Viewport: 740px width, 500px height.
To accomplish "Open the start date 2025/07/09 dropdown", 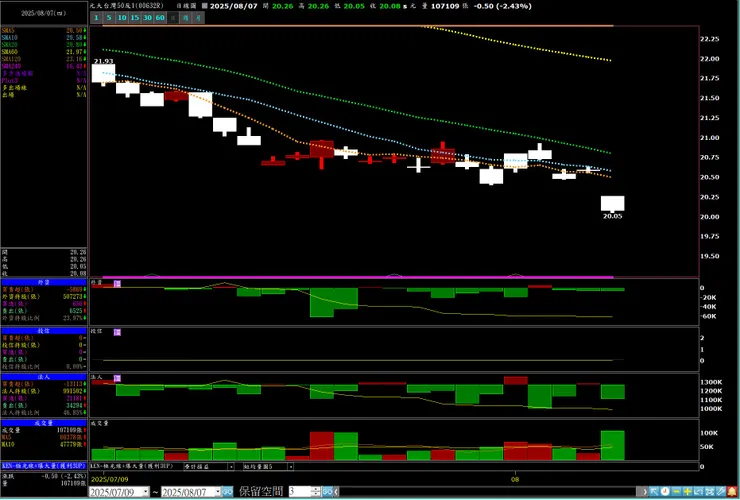I will point(145,492).
